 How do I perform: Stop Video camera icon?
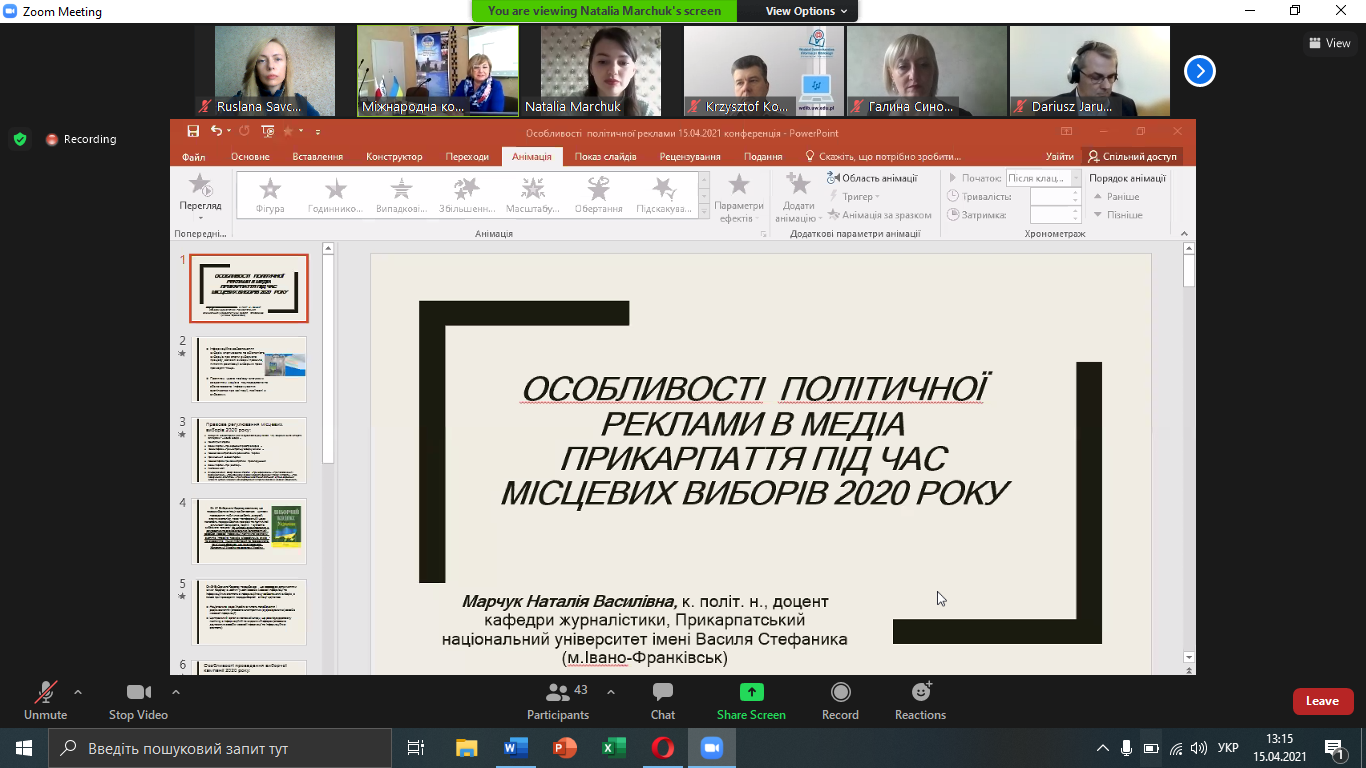pos(138,692)
